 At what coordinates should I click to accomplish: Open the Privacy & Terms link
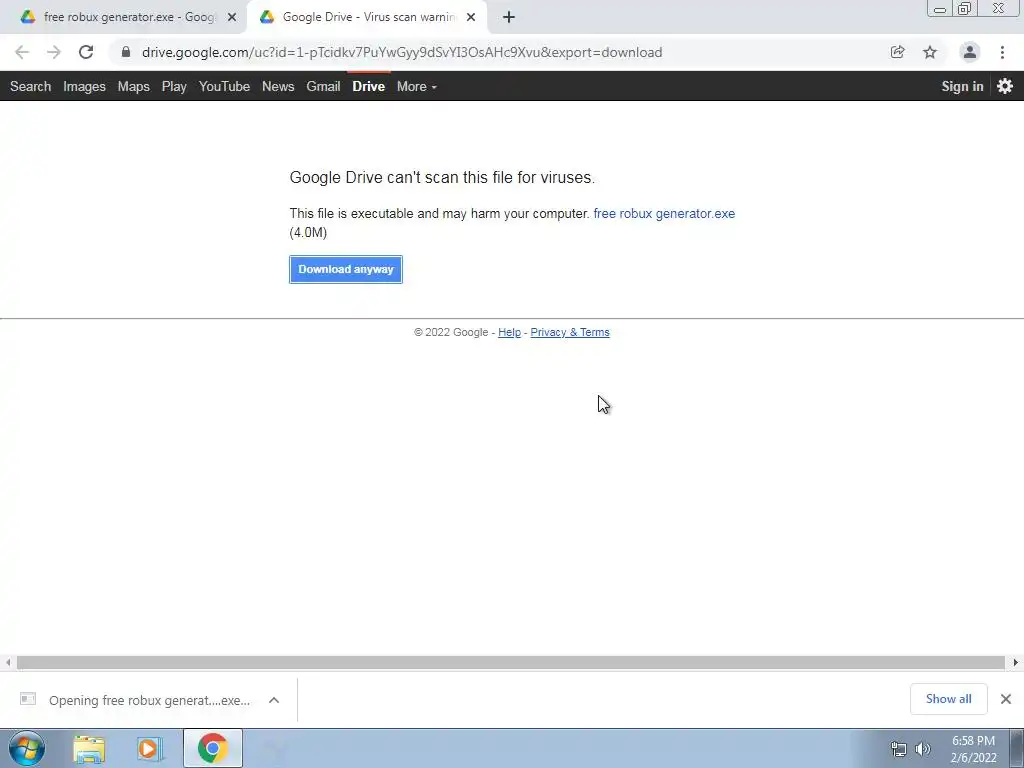point(569,332)
